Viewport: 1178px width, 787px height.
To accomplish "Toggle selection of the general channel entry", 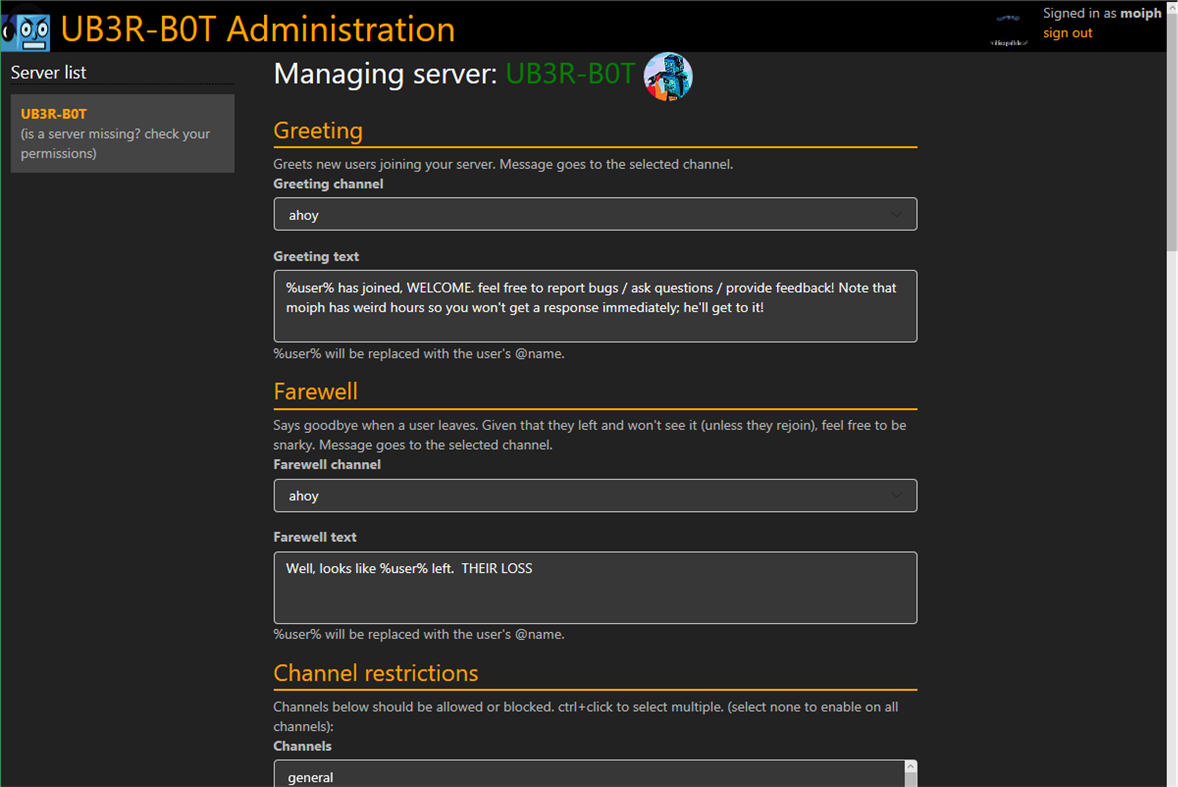I will pyautogui.click(x=310, y=777).
